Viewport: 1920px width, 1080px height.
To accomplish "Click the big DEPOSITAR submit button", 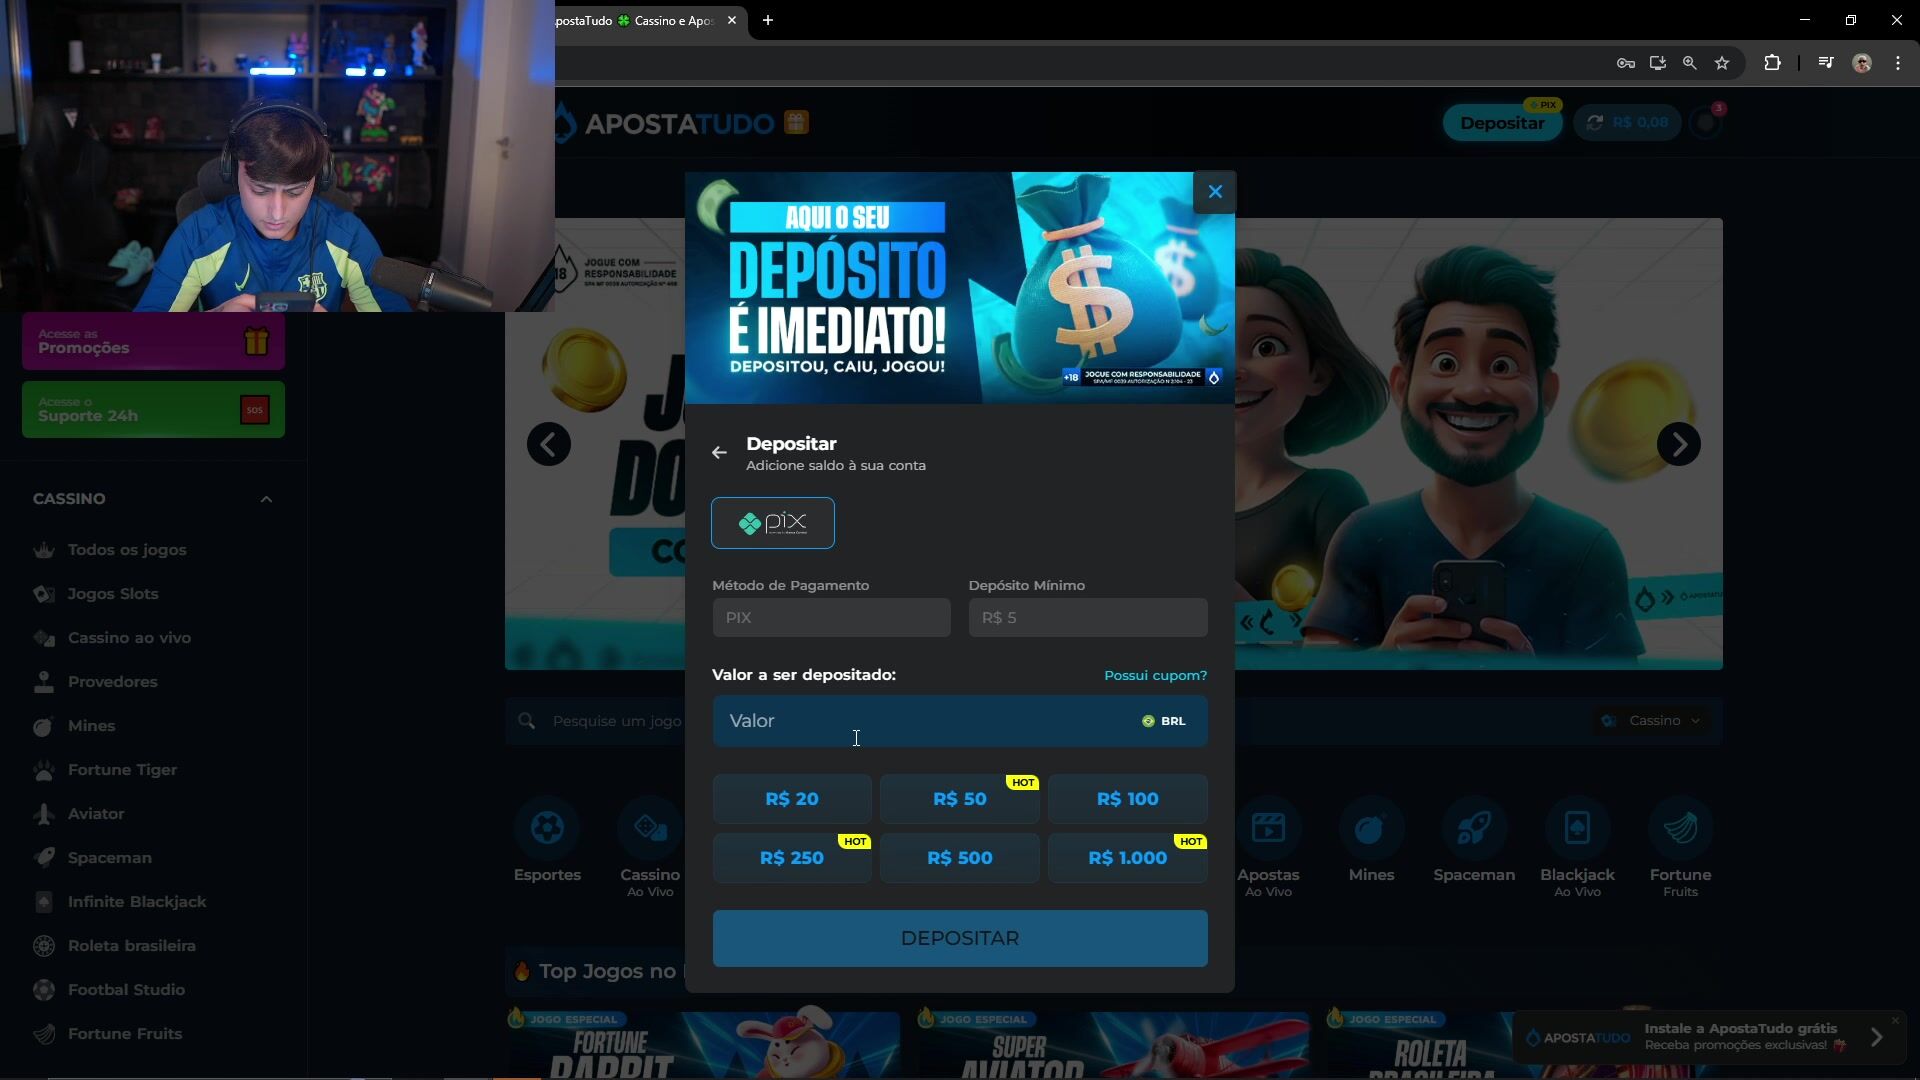I will 960,939.
